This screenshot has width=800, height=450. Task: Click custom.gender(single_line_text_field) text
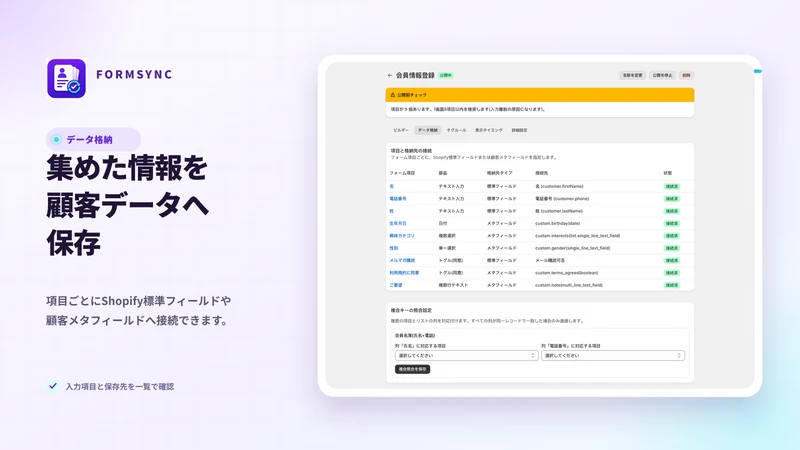coord(572,248)
